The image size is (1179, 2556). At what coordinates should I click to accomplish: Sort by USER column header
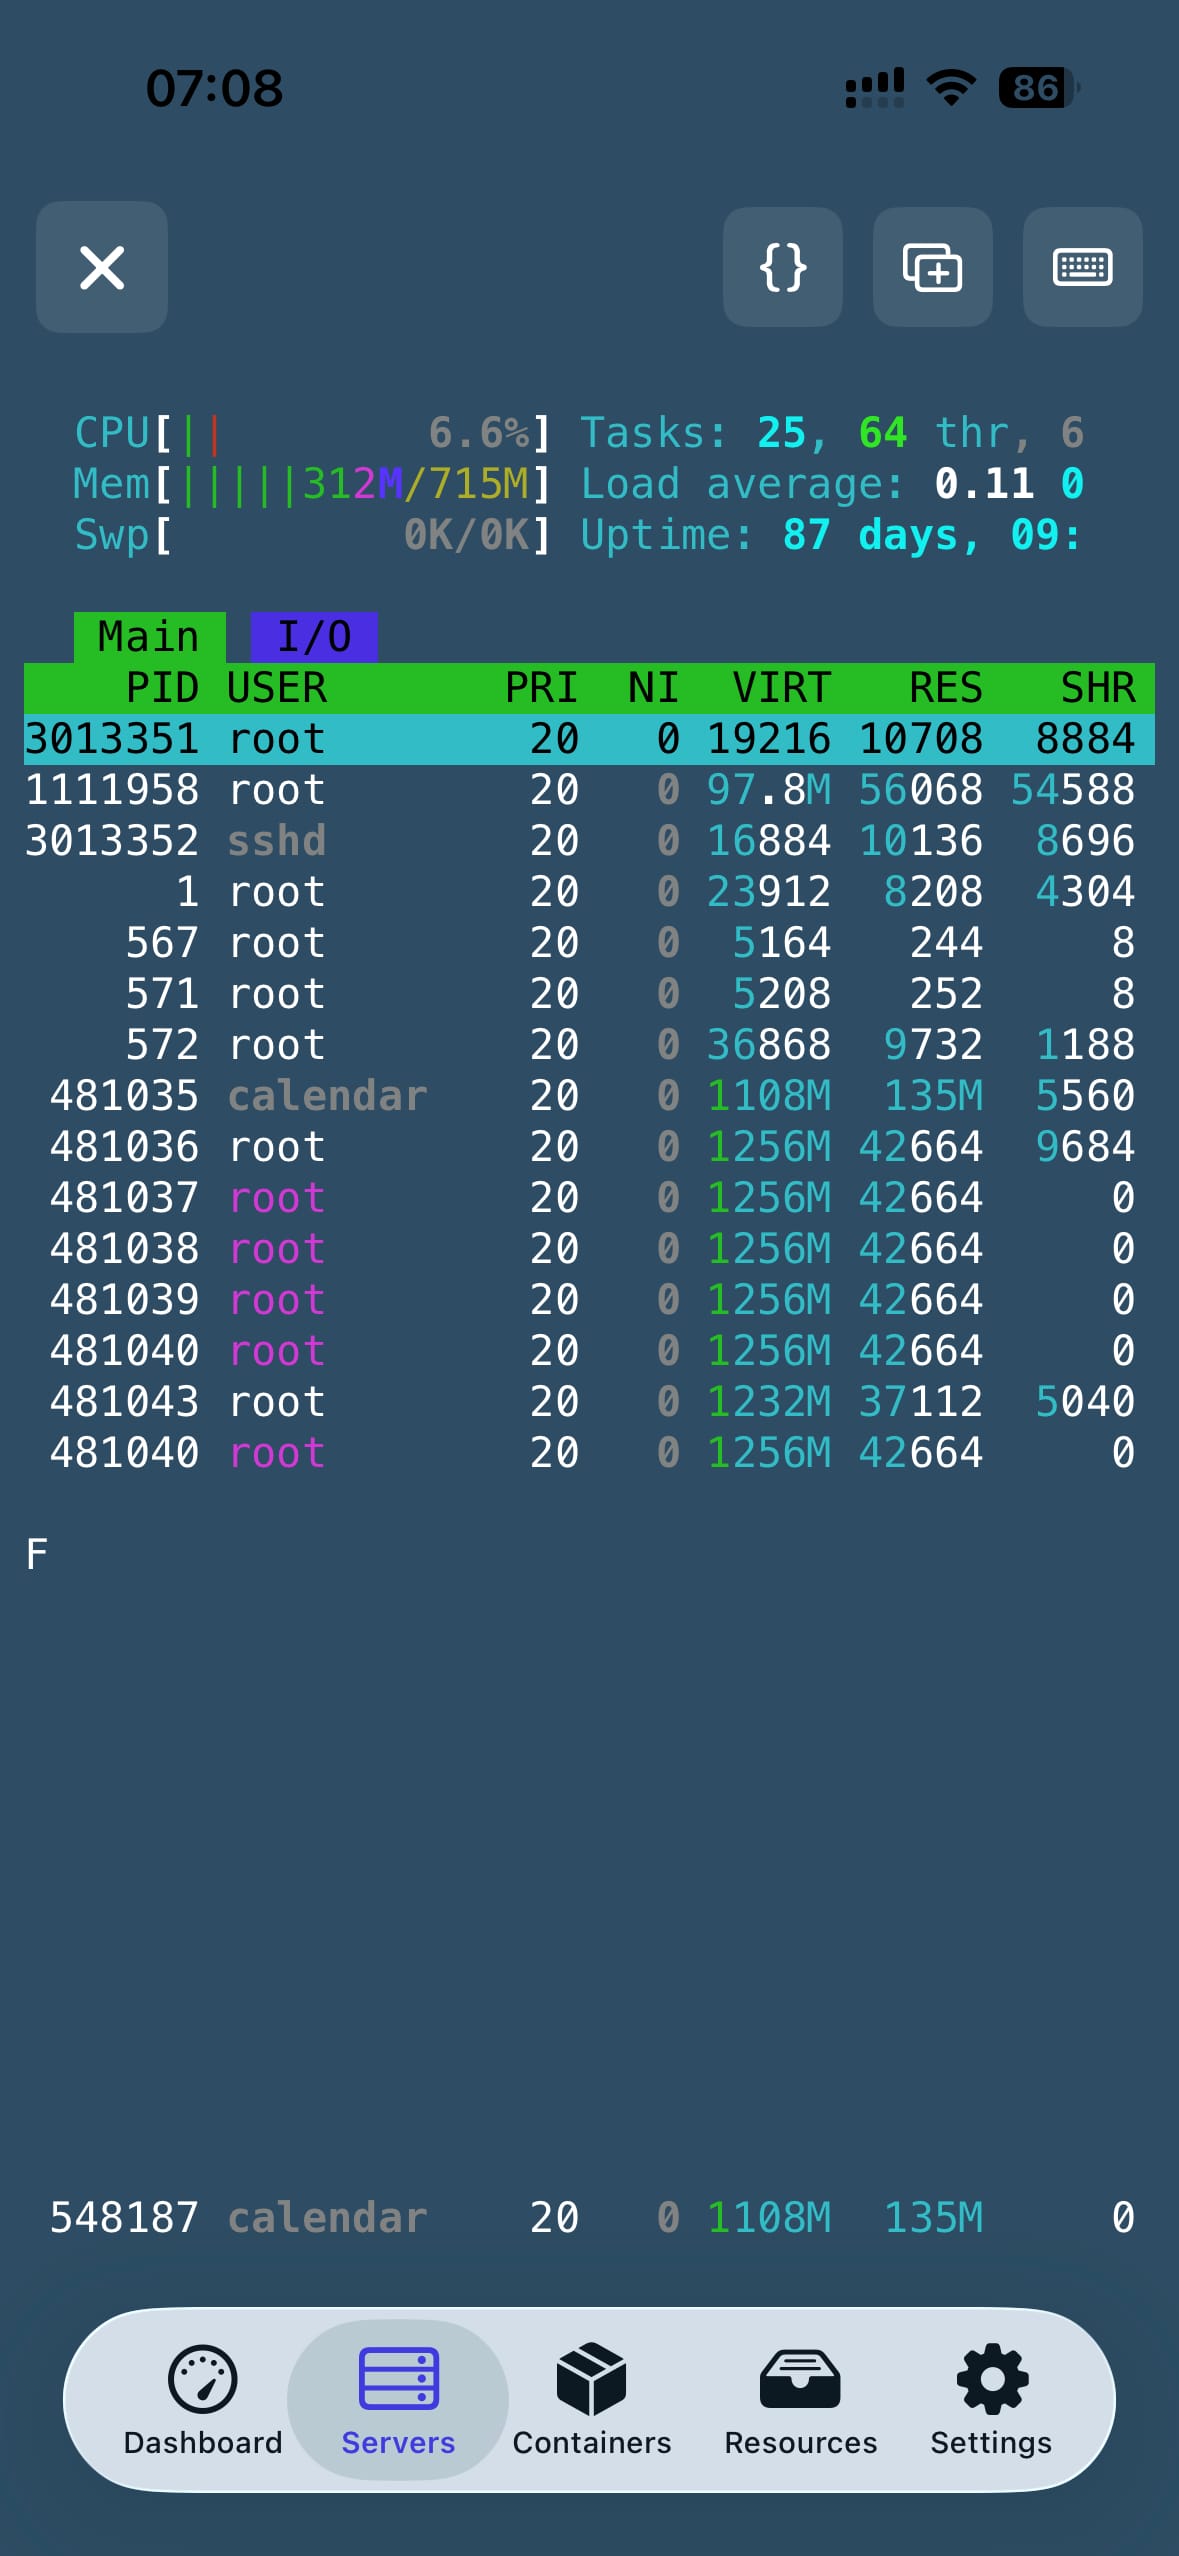277,688
